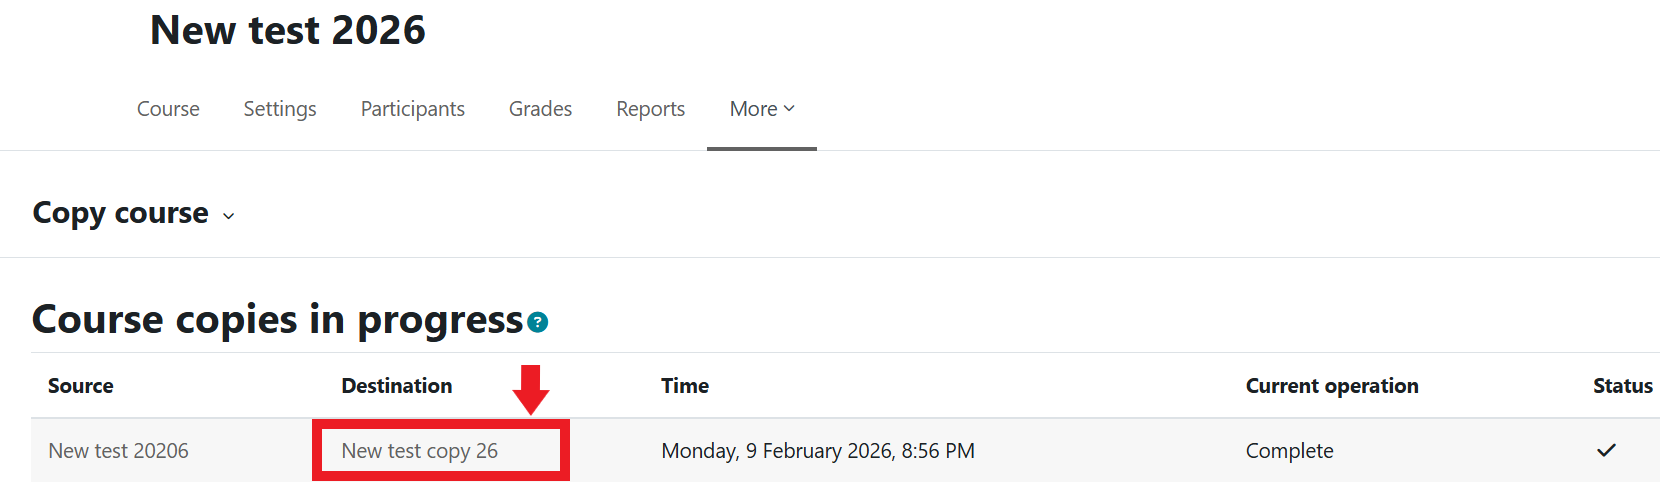The width and height of the screenshot is (1660, 497).
Task: Click the New test 2026 course title
Action: [x=288, y=31]
